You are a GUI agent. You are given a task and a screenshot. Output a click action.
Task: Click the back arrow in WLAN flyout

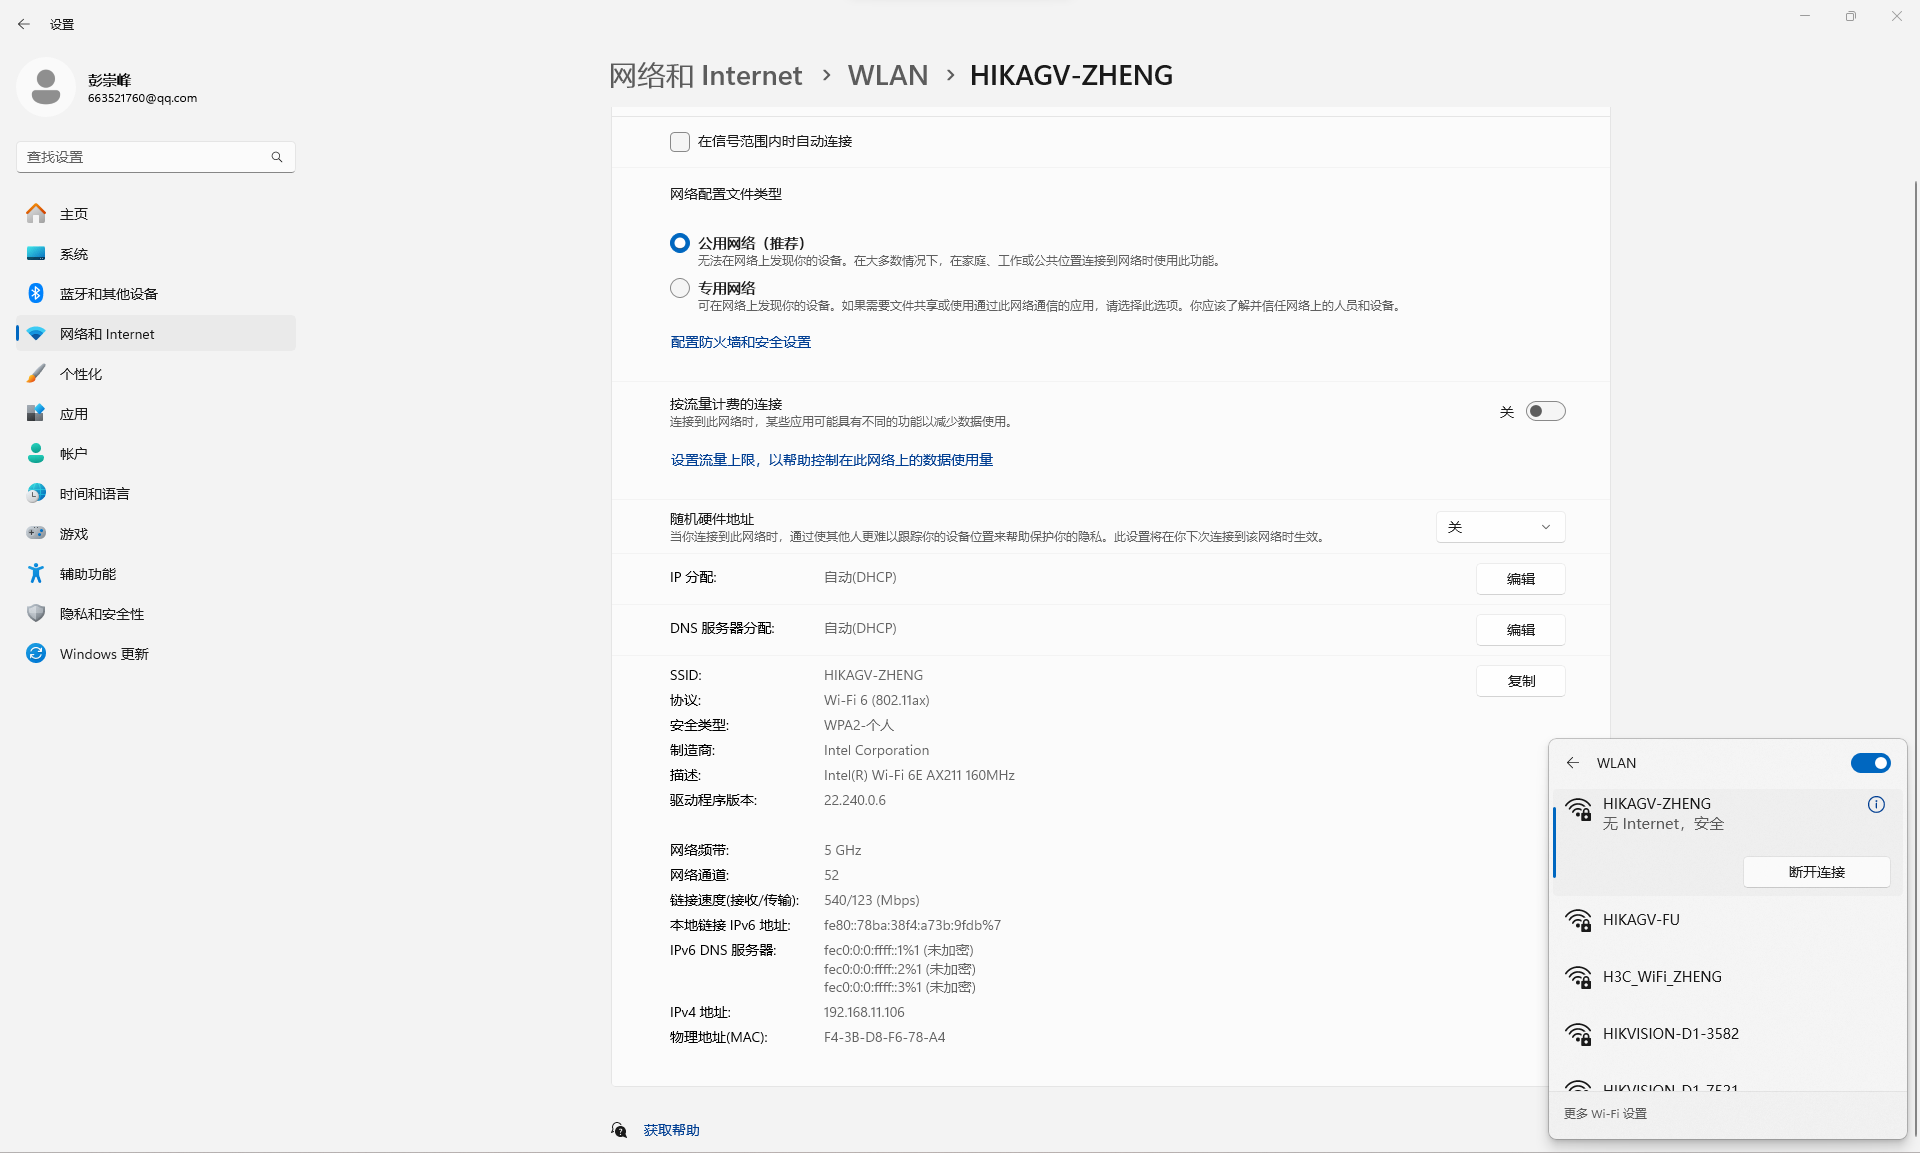pos(1573,763)
